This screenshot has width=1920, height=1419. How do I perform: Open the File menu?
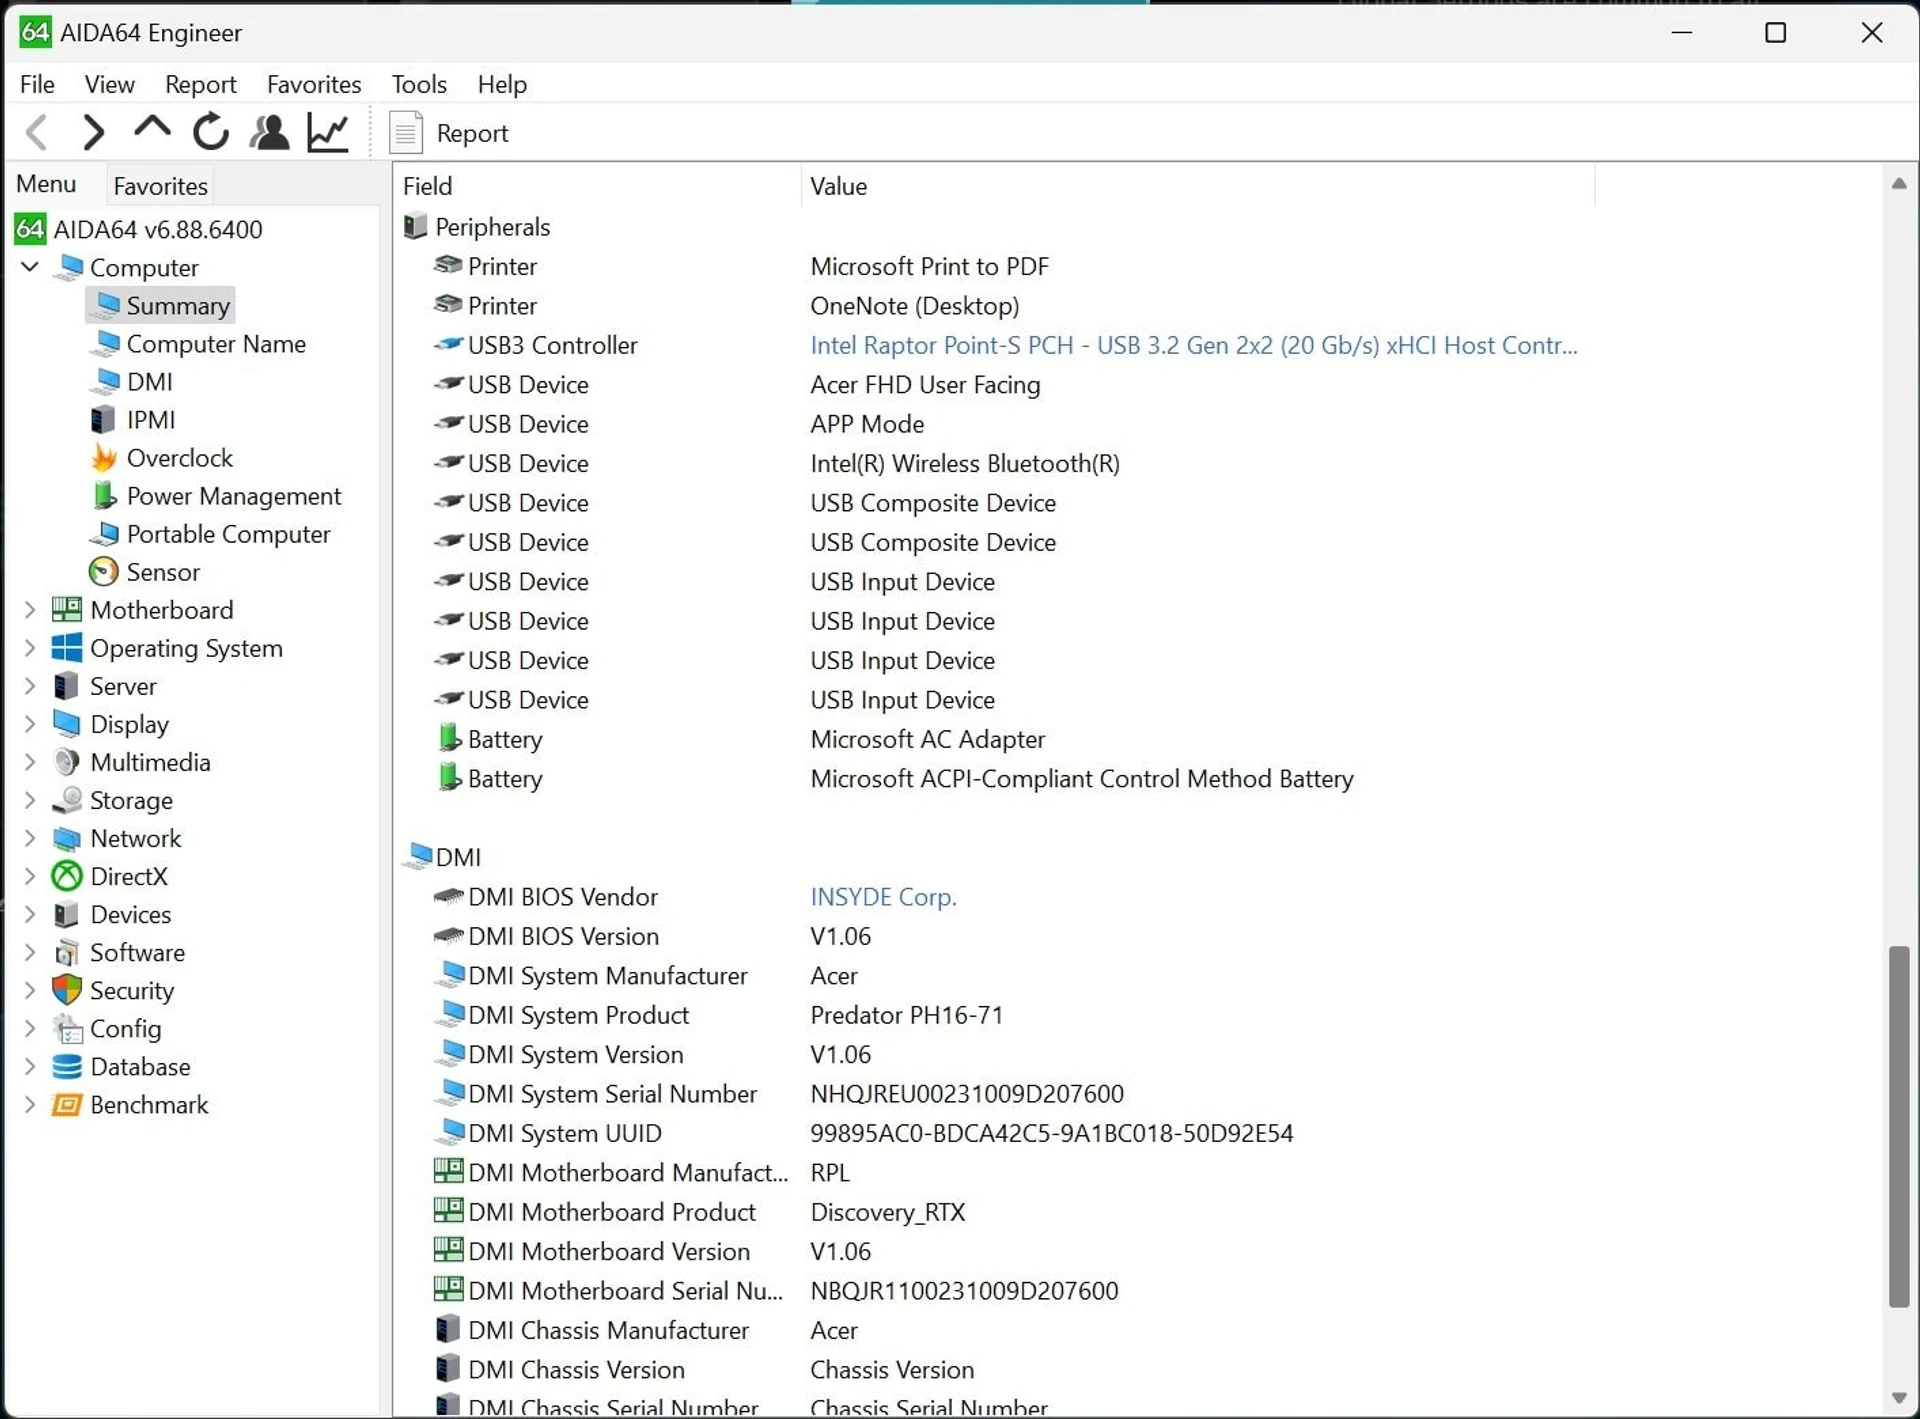(x=37, y=84)
